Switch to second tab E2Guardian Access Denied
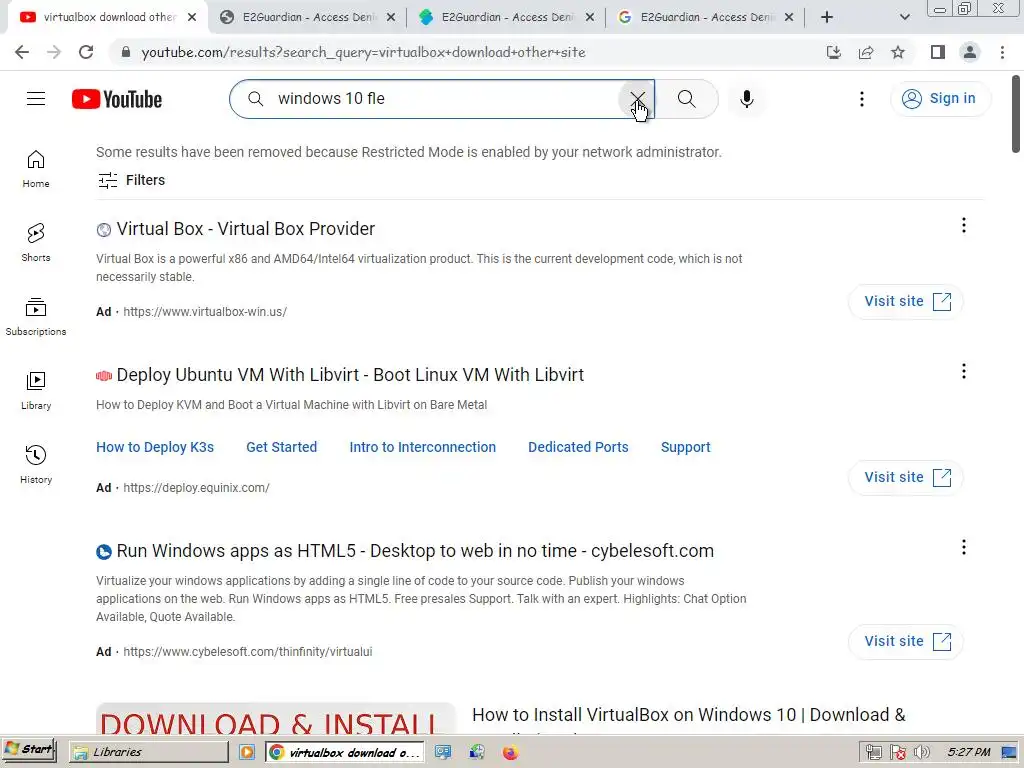Image resolution: width=1024 pixels, height=768 pixels. pyautogui.click(x=308, y=18)
